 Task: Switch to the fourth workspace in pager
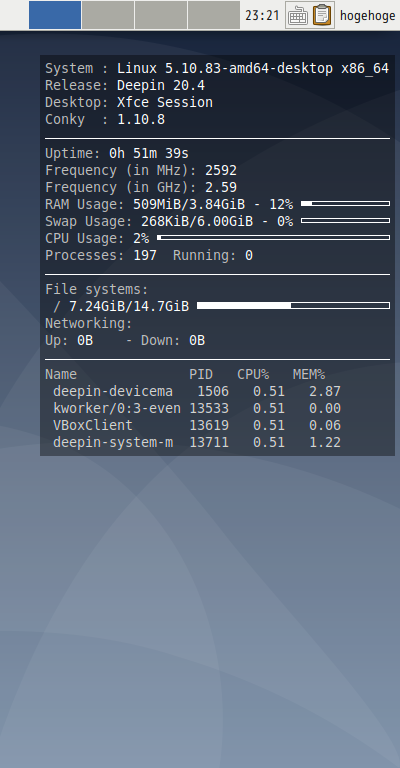pyautogui.click(x=213, y=15)
